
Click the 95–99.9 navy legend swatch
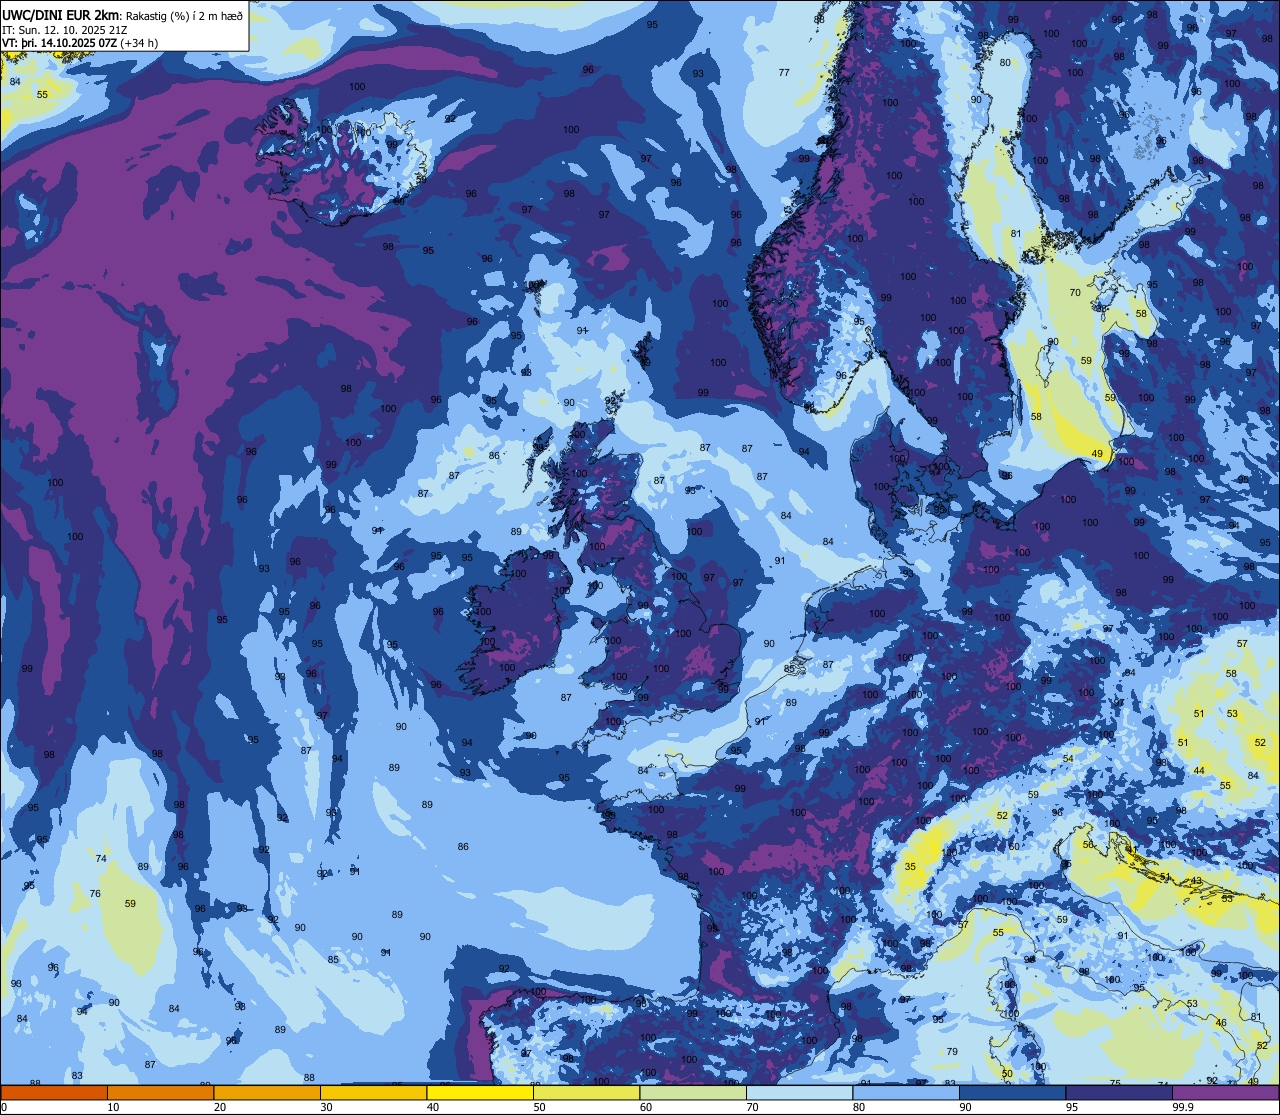(x=1119, y=1093)
